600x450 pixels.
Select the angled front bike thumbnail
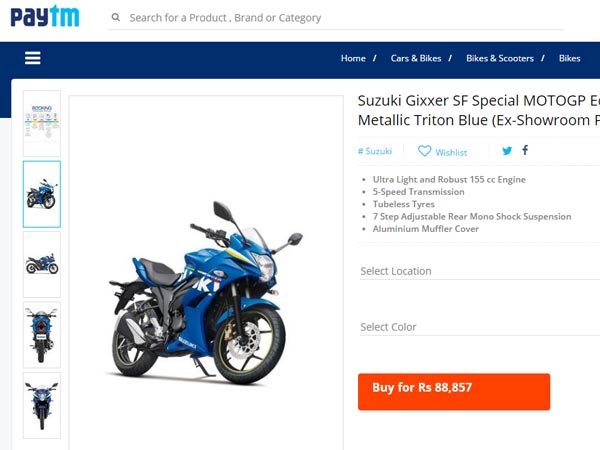tap(42, 194)
